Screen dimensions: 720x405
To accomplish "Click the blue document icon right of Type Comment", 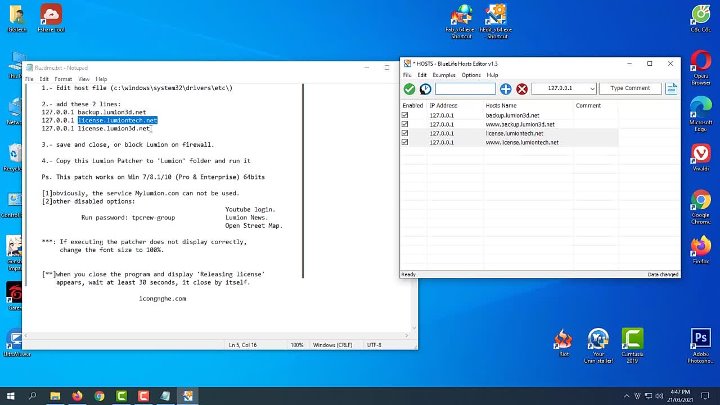I will [671, 89].
